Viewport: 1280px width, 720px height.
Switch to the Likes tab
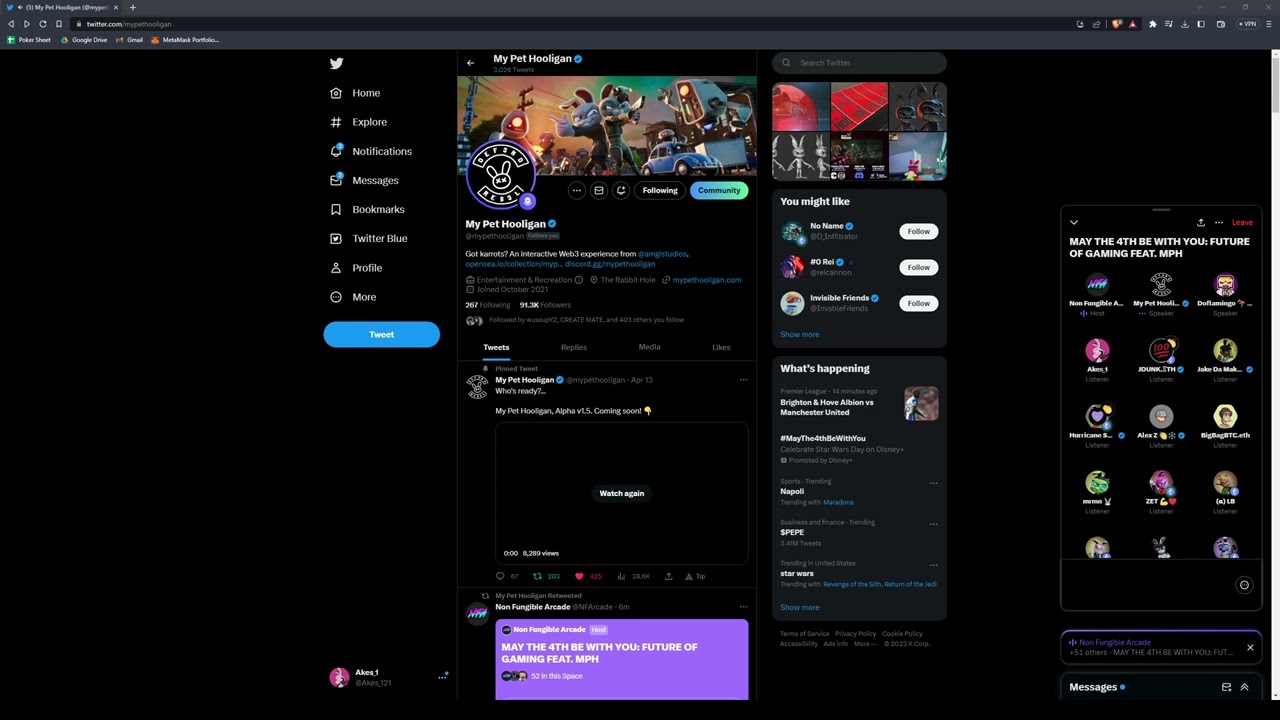click(x=721, y=347)
